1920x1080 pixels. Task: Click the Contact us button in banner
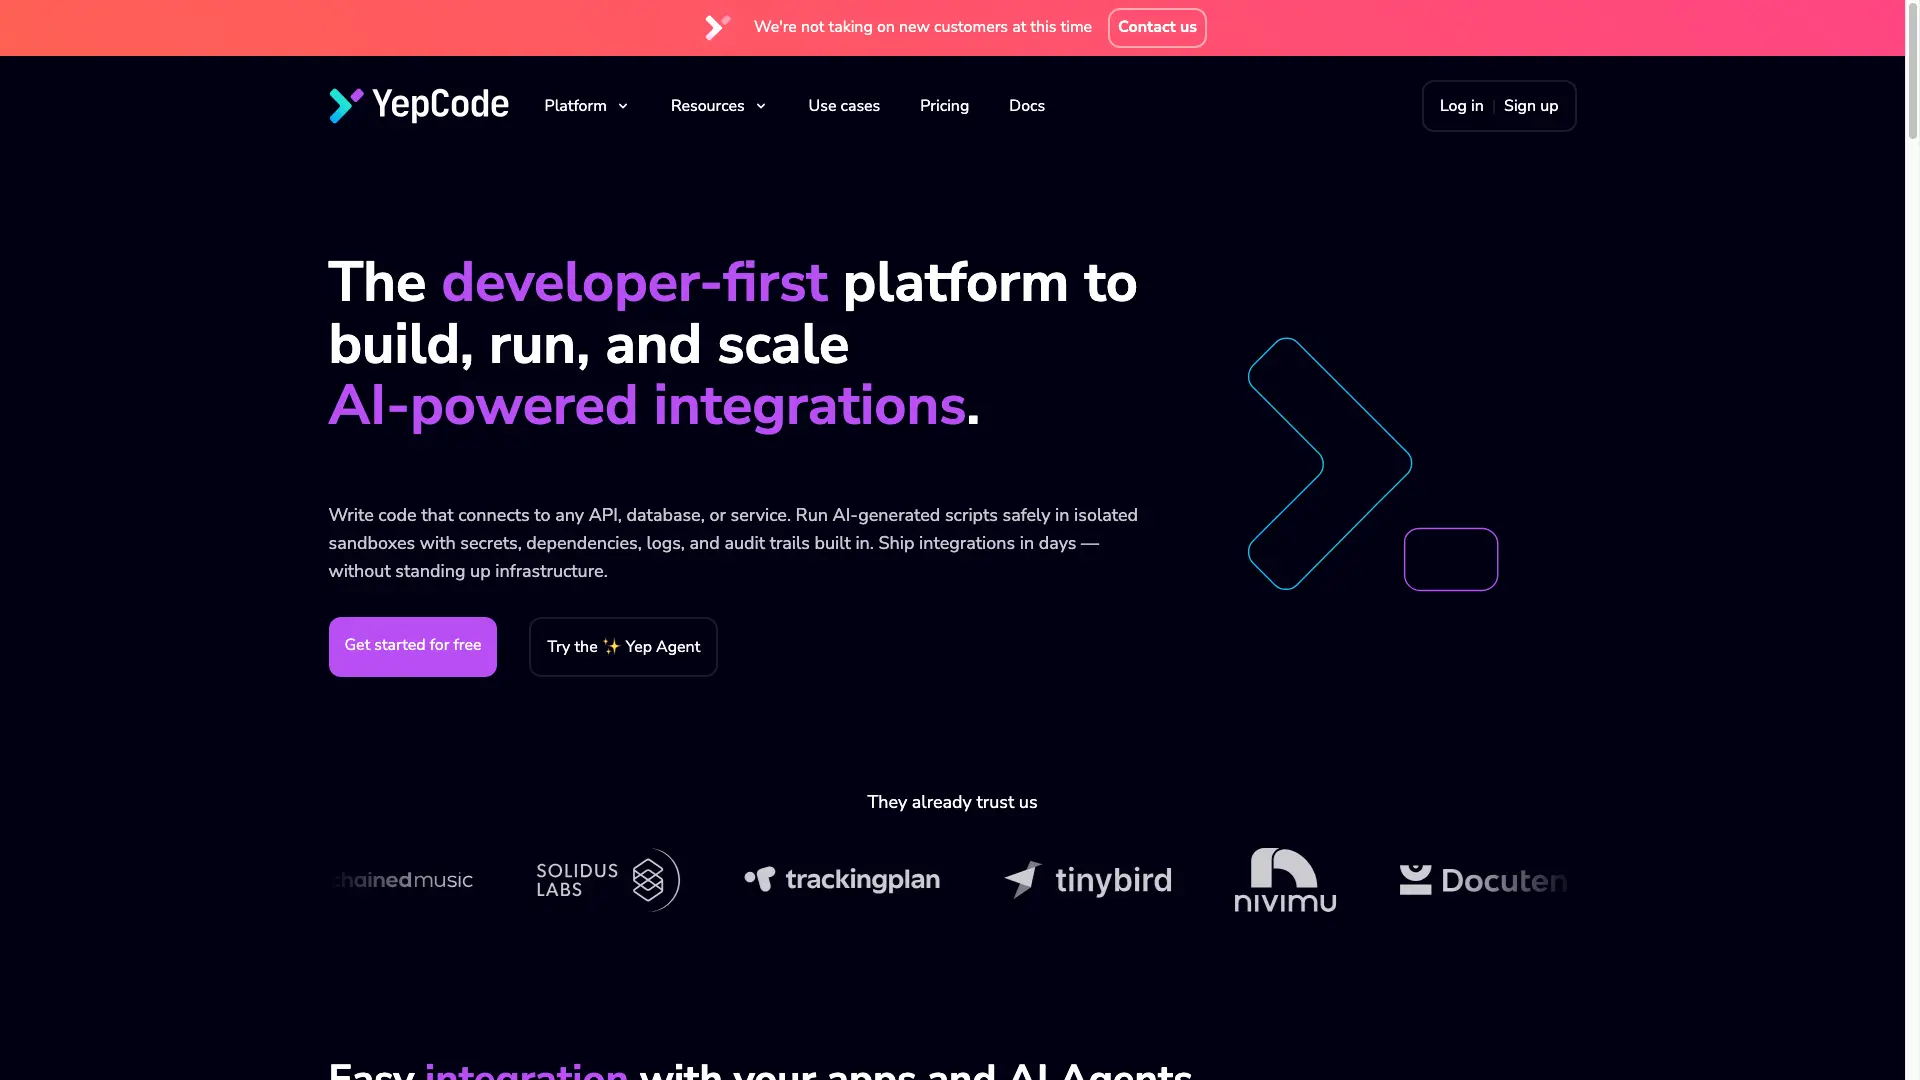pos(1157,27)
